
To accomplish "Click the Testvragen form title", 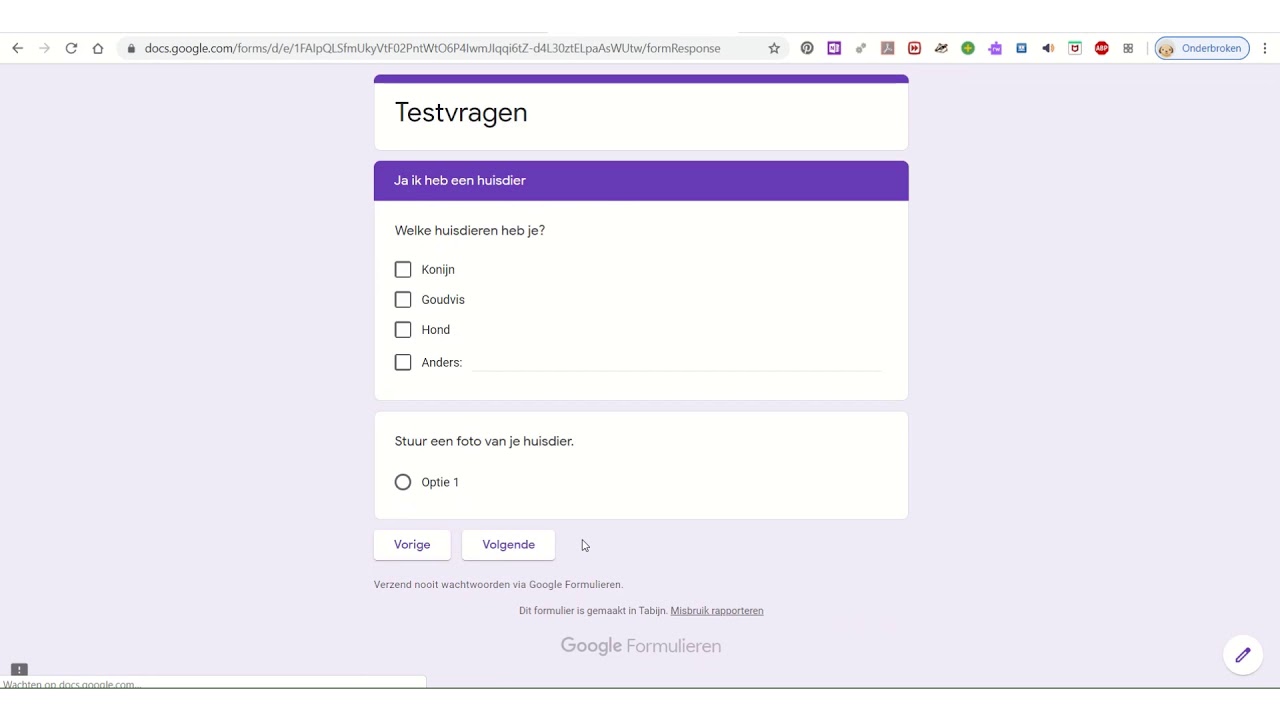I will point(461,113).
